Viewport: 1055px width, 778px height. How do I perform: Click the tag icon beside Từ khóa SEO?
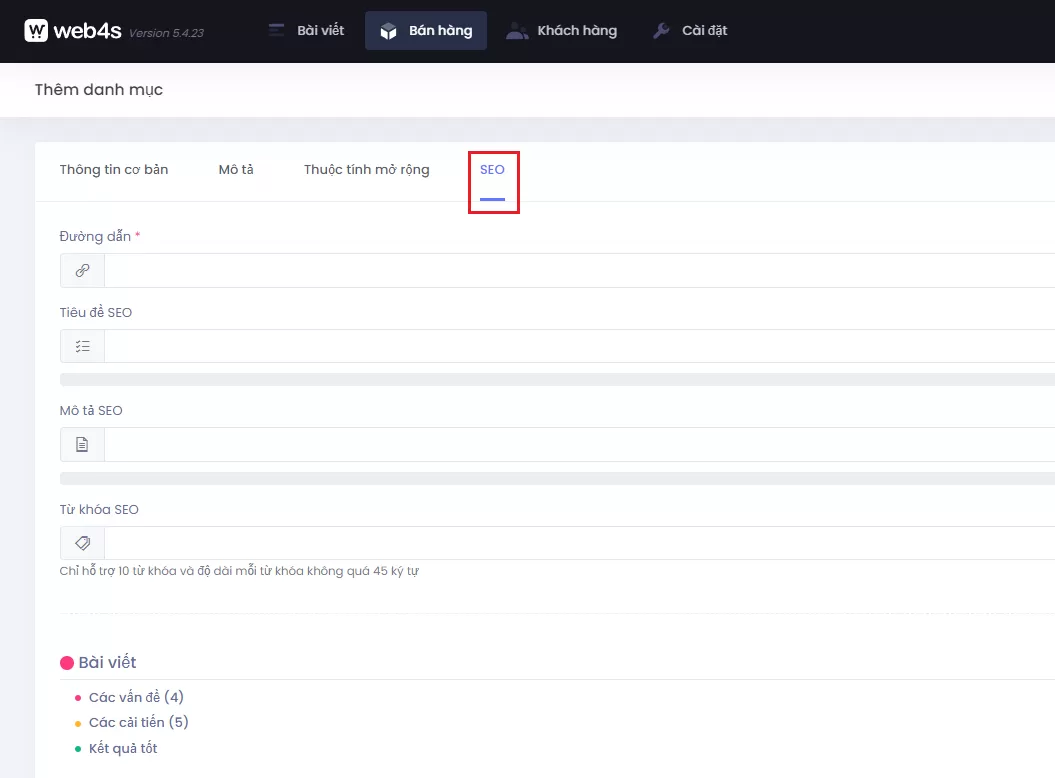[82, 543]
